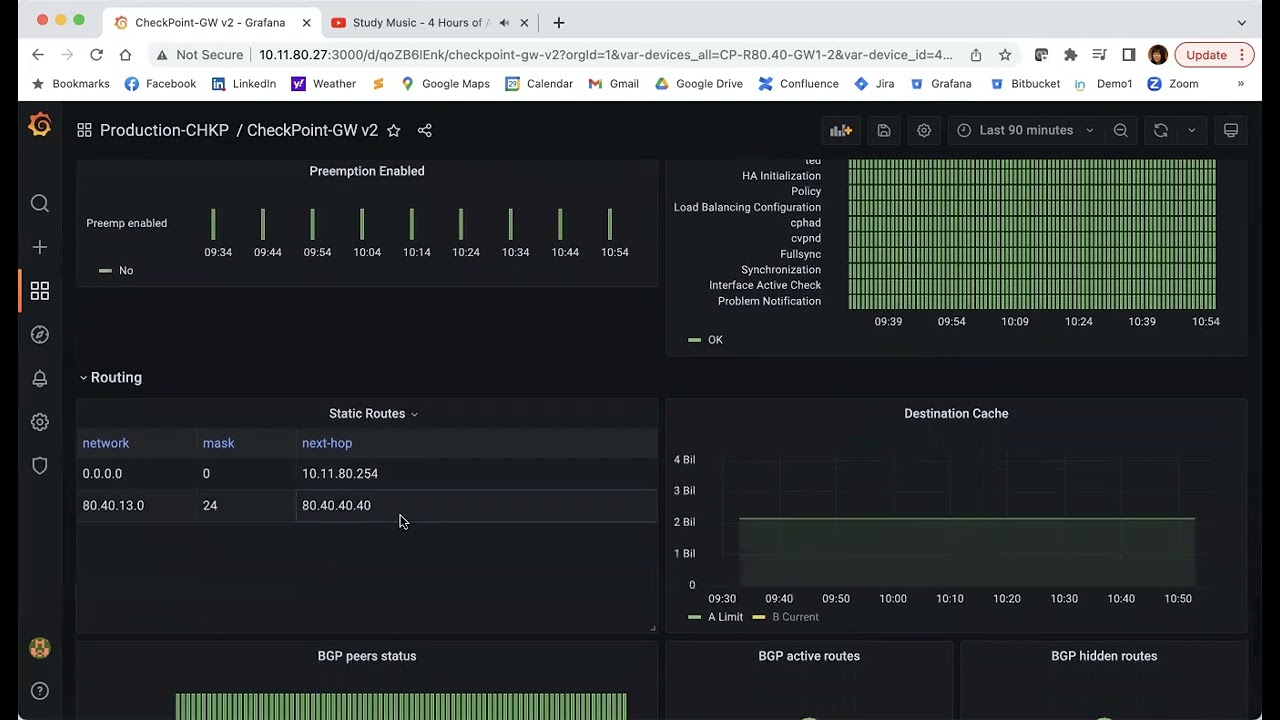This screenshot has width=1280, height=720.
Task: Open a new browser tab
Action: pyautogui.click(x=559, y=22)
